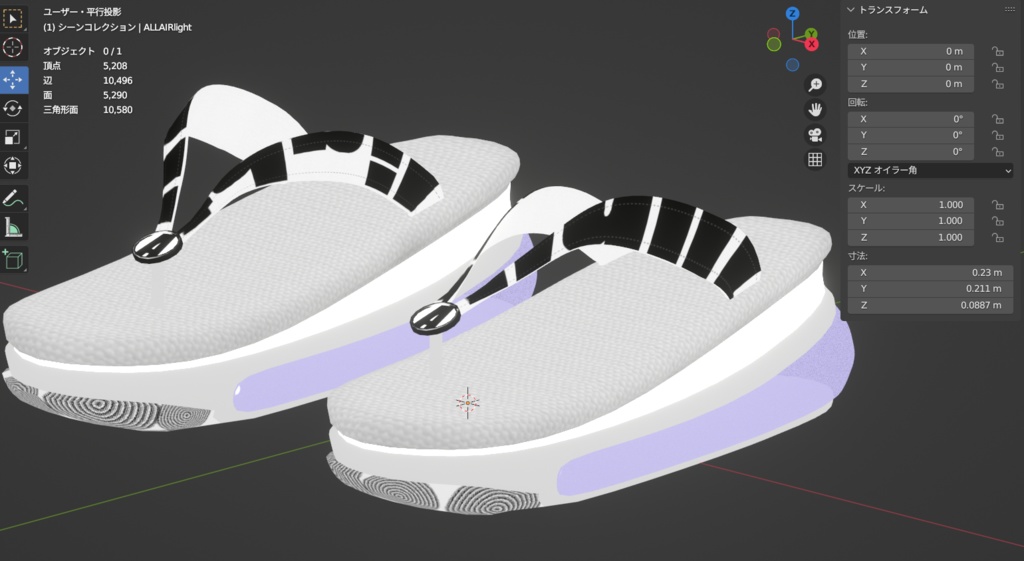The height and width of the screenshot is (561, 1024).
Task: Collapse the トランスフォーム panel
Action: tap(851, 10)
